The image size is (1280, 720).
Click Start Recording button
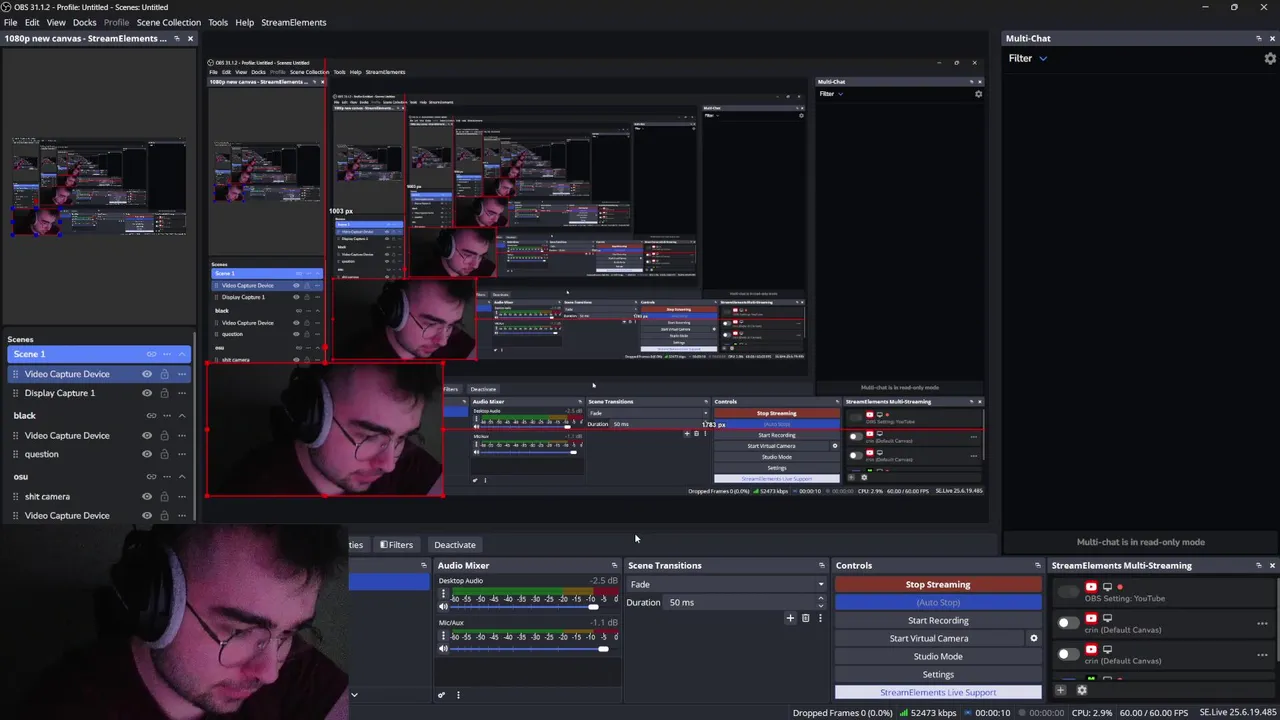(x=938, y=620)
